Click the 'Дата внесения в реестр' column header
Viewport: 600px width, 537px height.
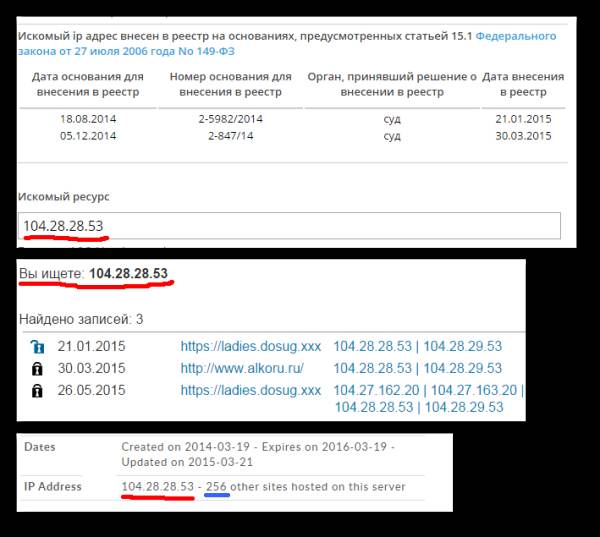pyautogui.click(x=523, y=85)
